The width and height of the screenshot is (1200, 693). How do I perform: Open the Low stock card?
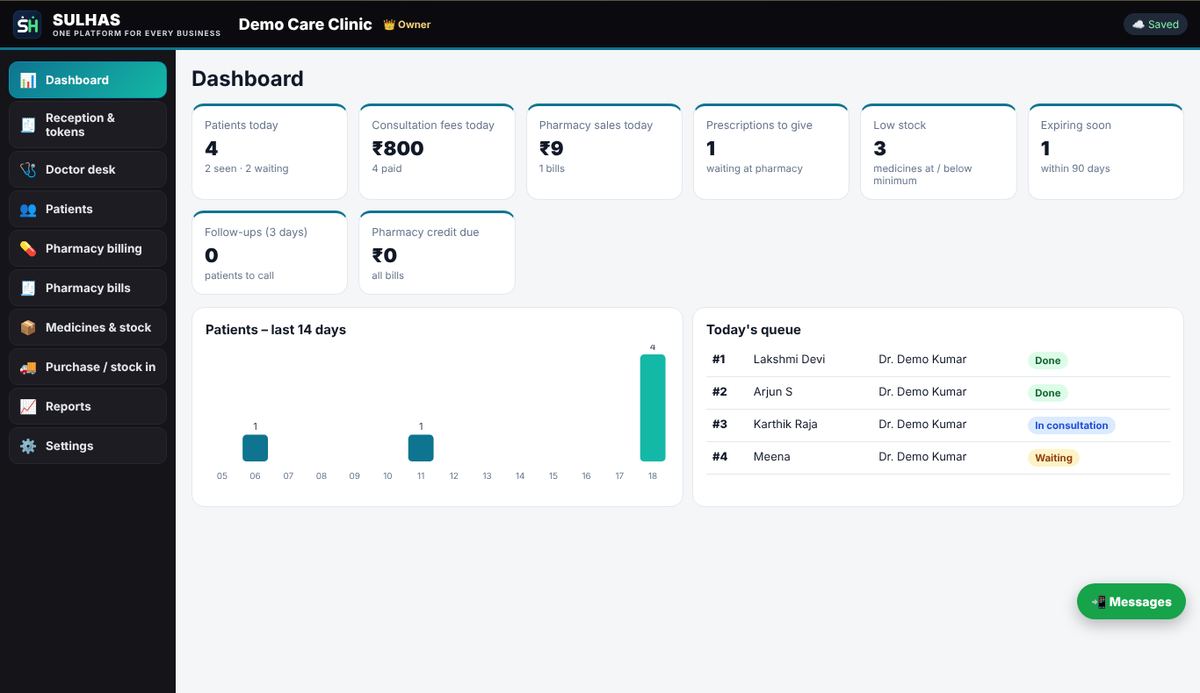(938, 152)
